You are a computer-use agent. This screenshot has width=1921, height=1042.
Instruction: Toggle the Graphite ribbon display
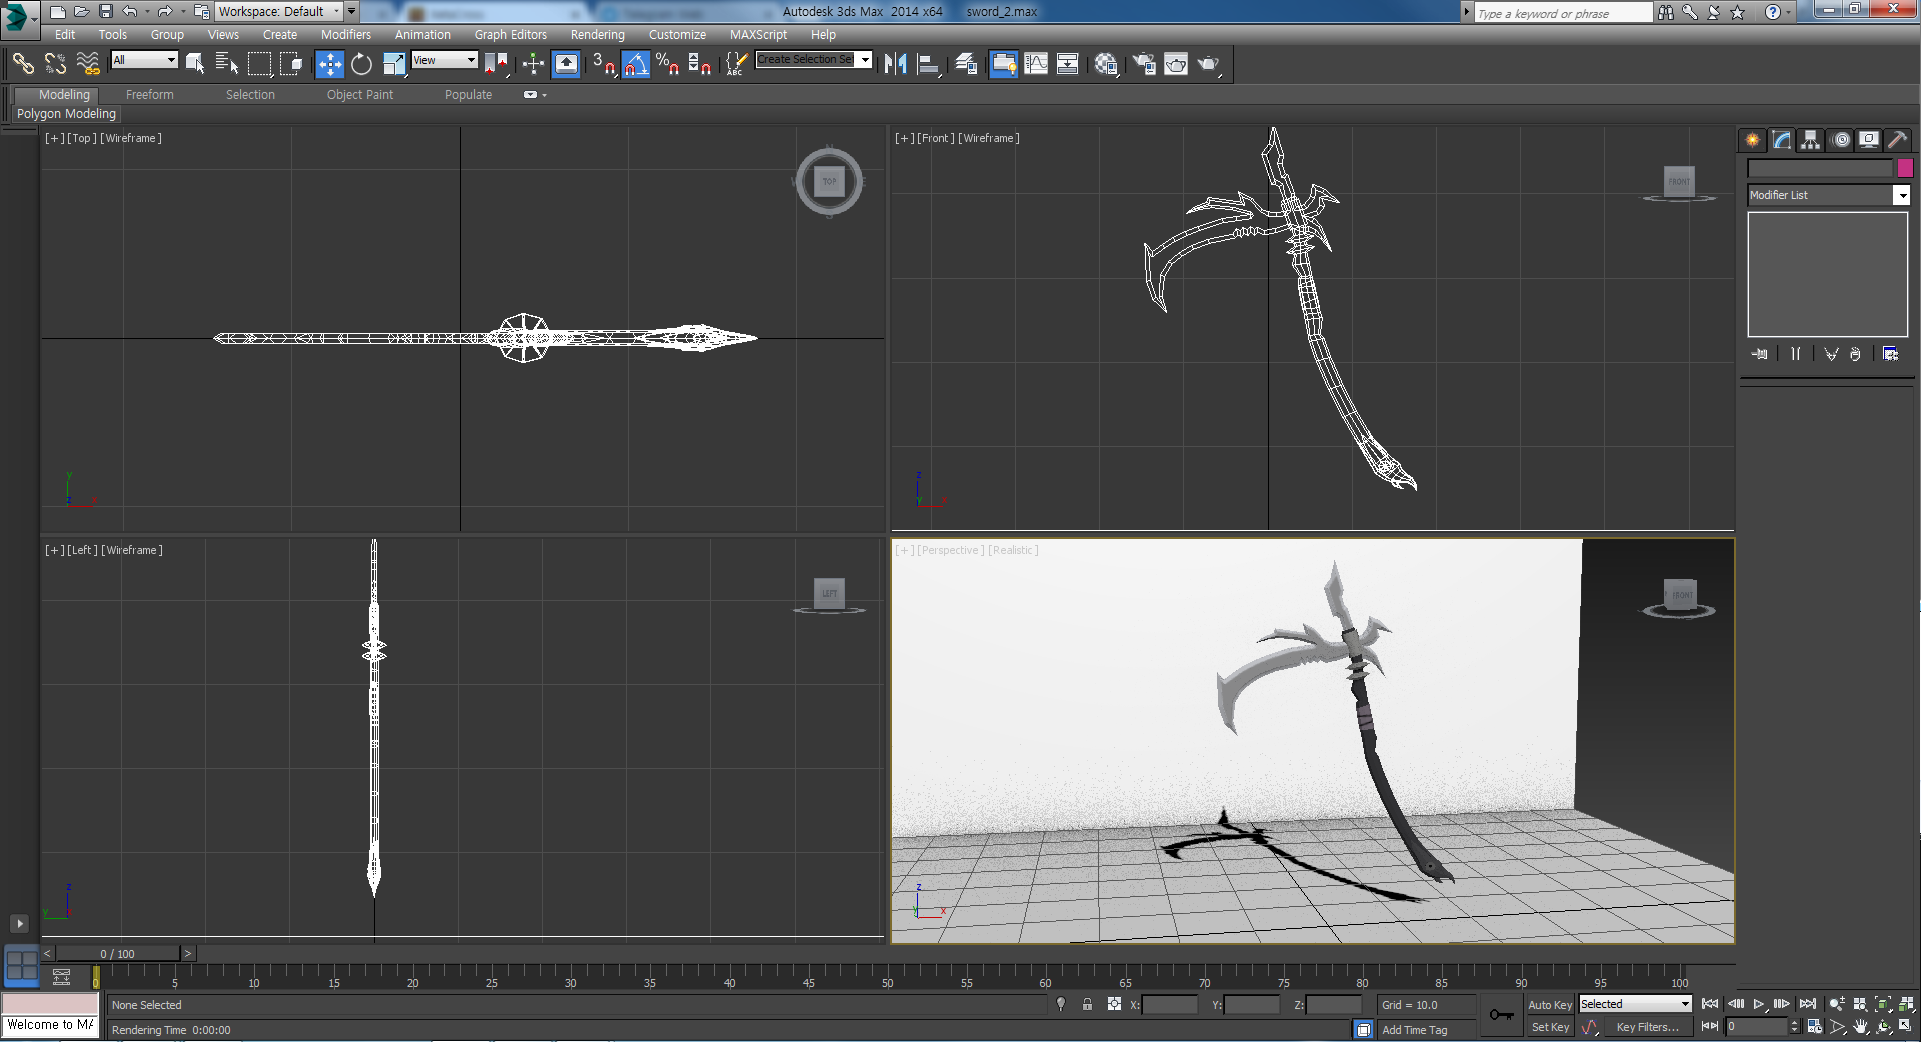(x=1003, y=64)
